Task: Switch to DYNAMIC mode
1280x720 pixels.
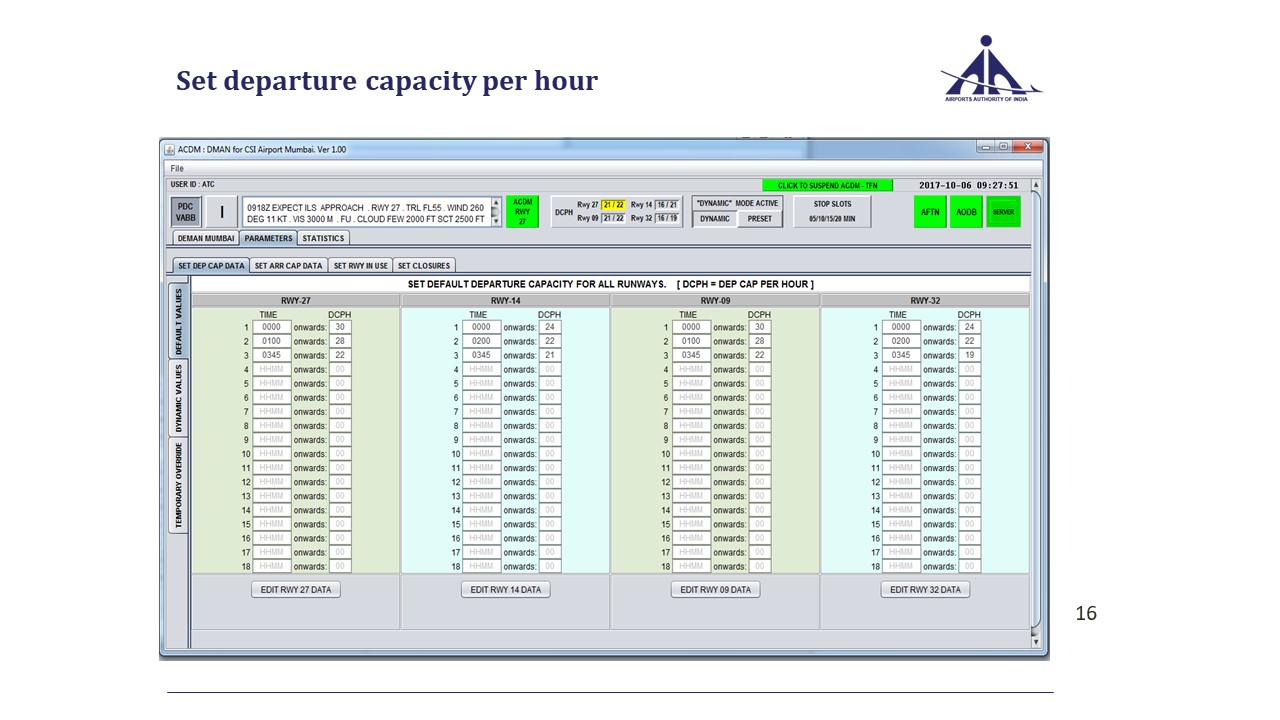Action: point(715,219)
